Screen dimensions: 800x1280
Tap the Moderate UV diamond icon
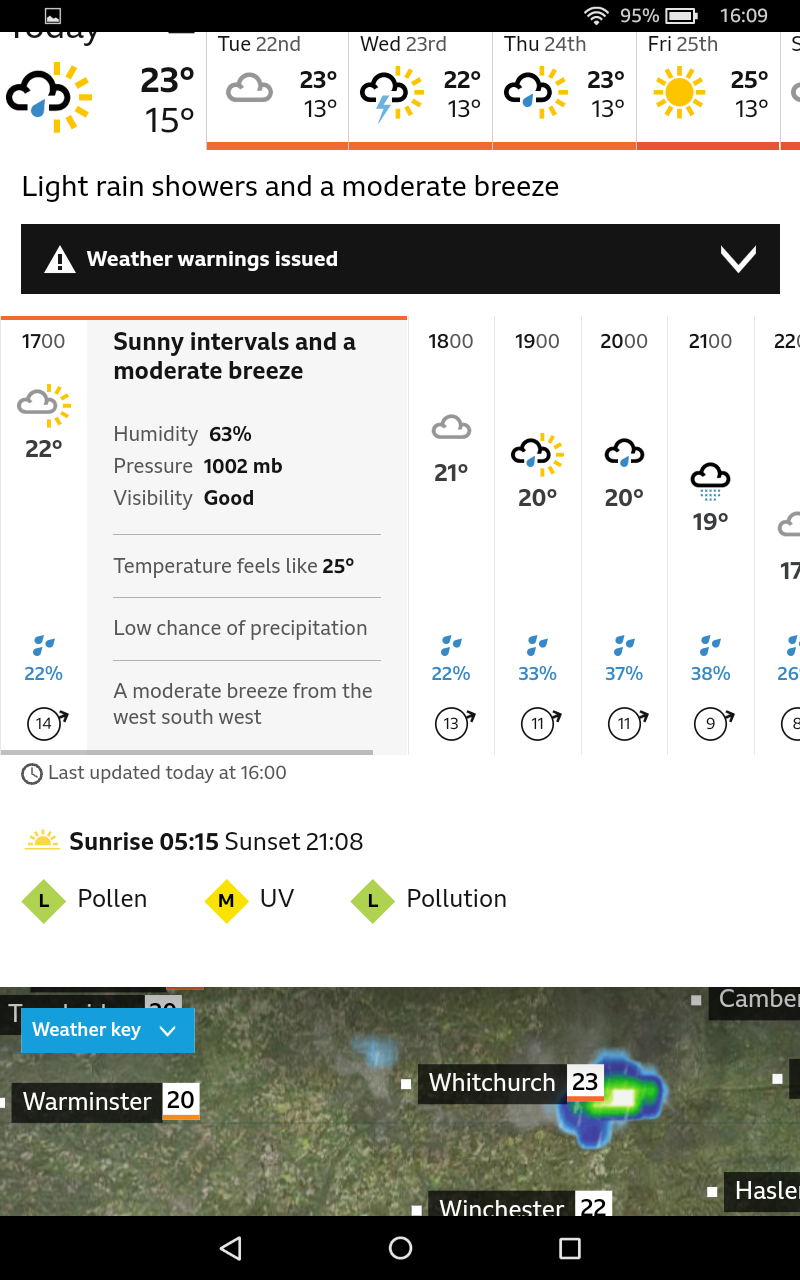point(226,901)
